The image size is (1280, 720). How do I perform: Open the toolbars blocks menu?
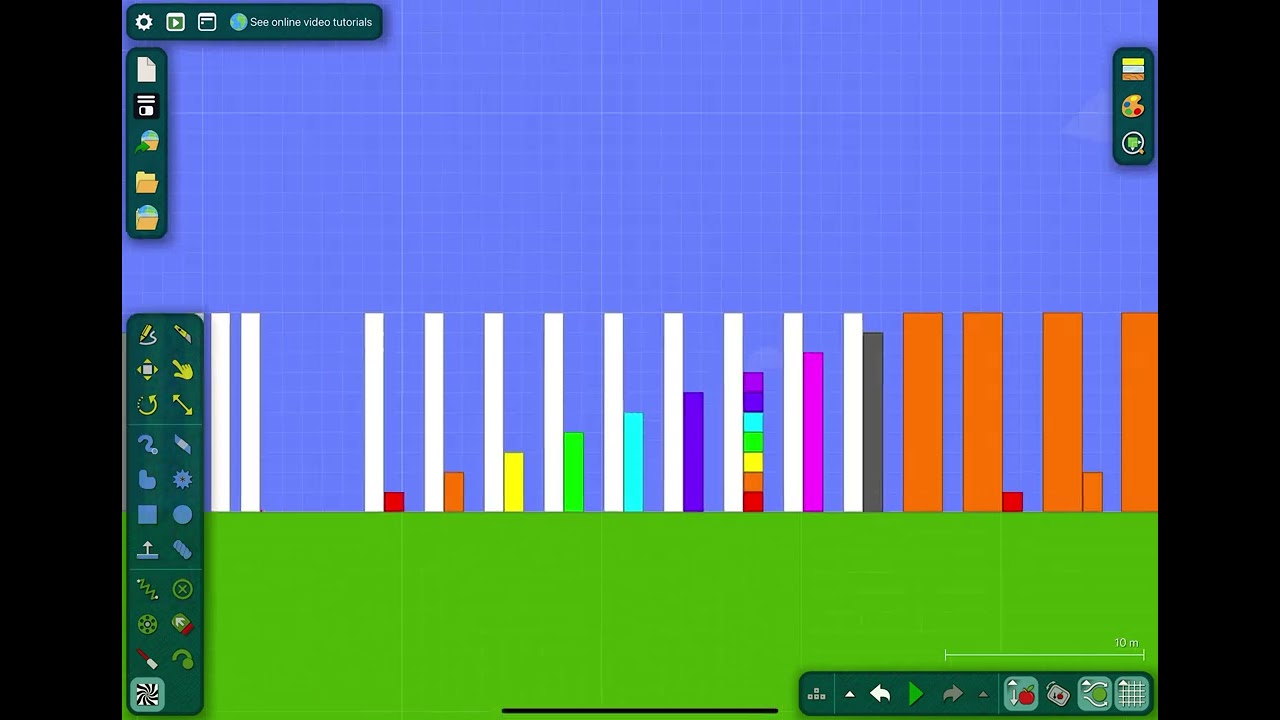[816, 694]
